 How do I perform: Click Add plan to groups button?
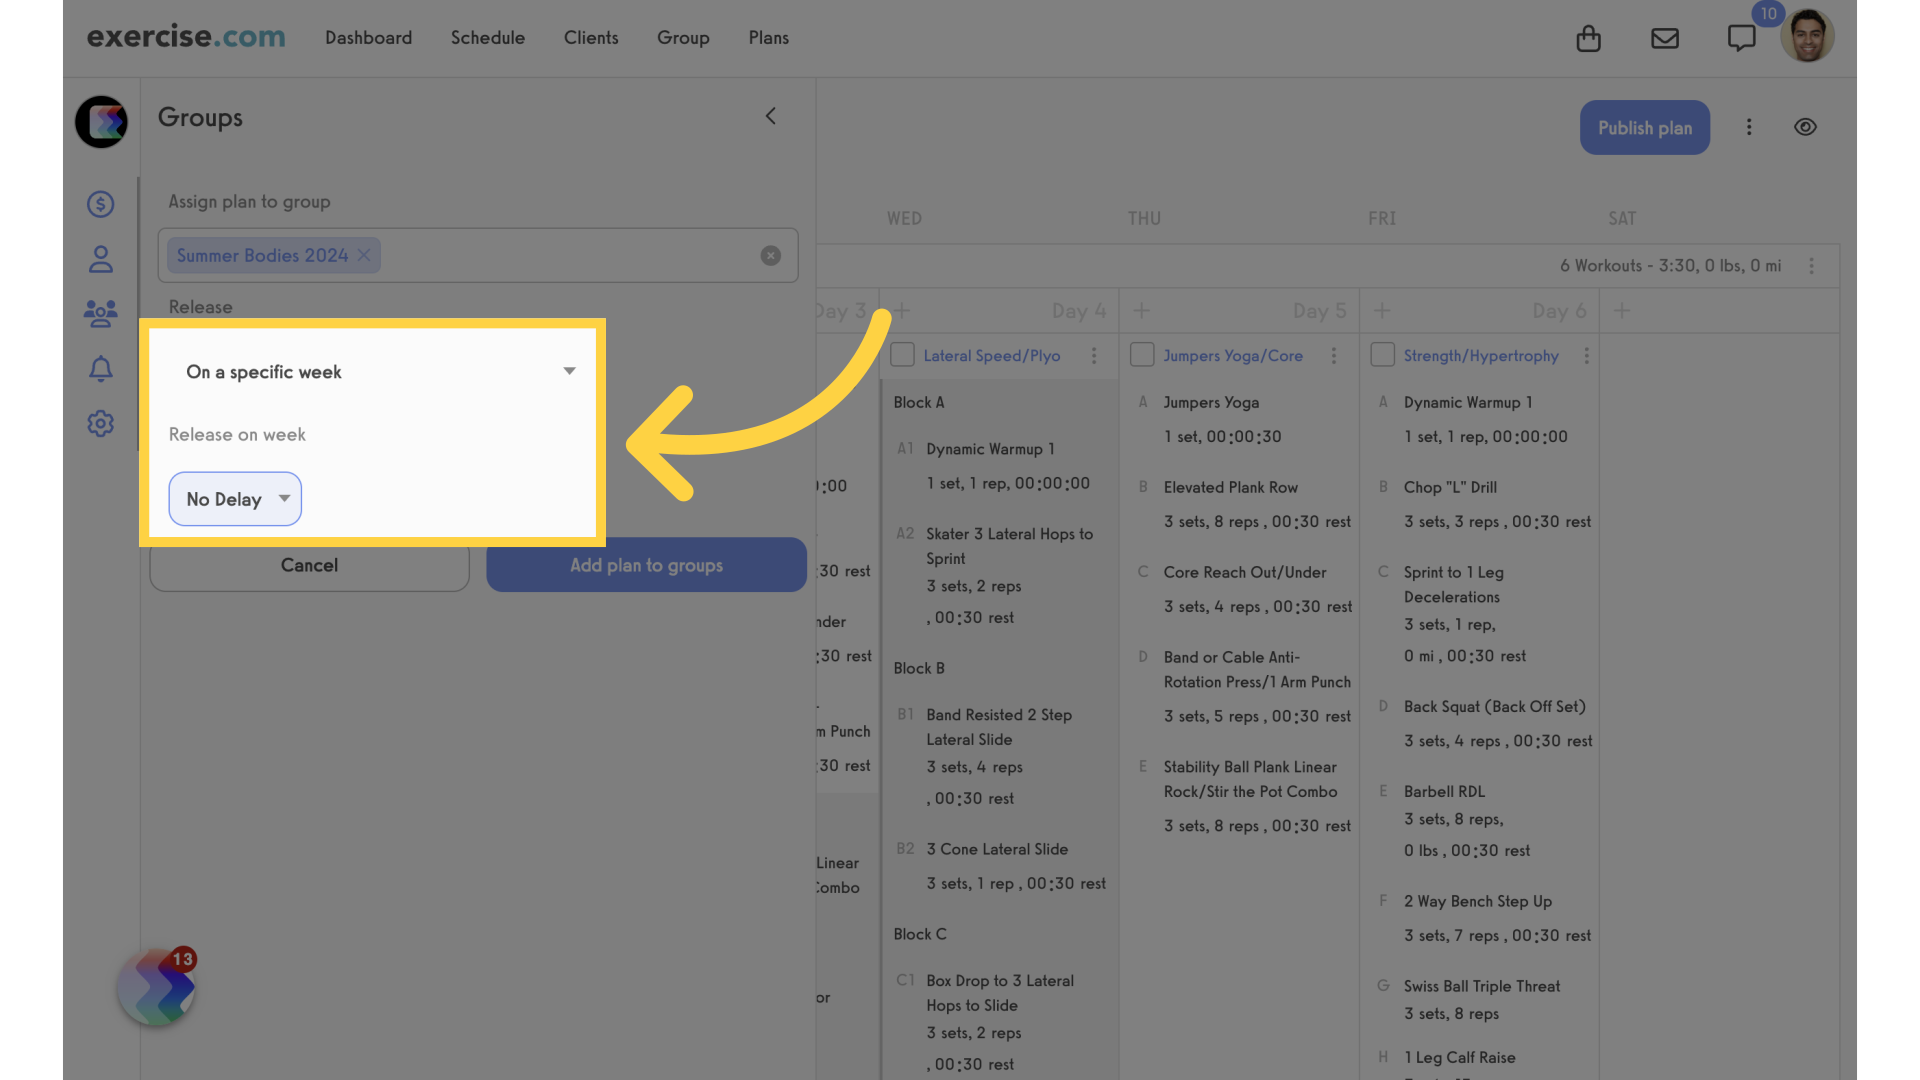click(x=646, y=565)
